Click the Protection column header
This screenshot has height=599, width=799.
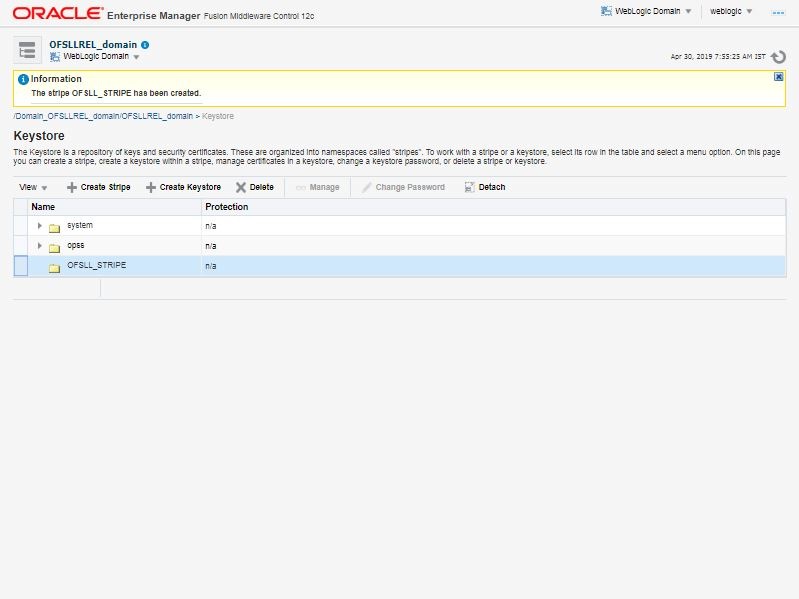[x=493, y=207]
